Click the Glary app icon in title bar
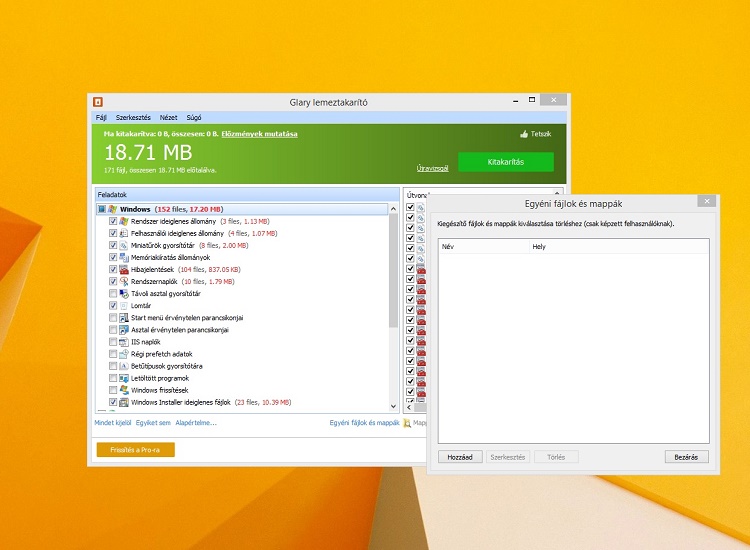The height and width of the screenshot is (550, 750). click(98, 102)
